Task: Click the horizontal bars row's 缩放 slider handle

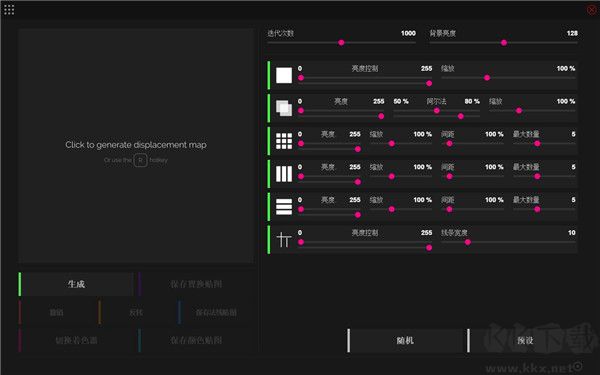Action: [x=391, y=209]
